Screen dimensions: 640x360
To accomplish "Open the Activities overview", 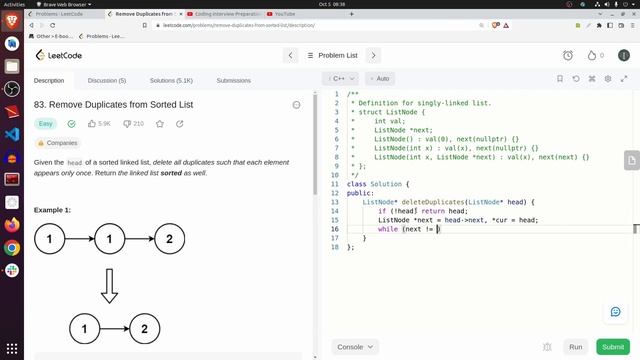I will coord(14,4).
